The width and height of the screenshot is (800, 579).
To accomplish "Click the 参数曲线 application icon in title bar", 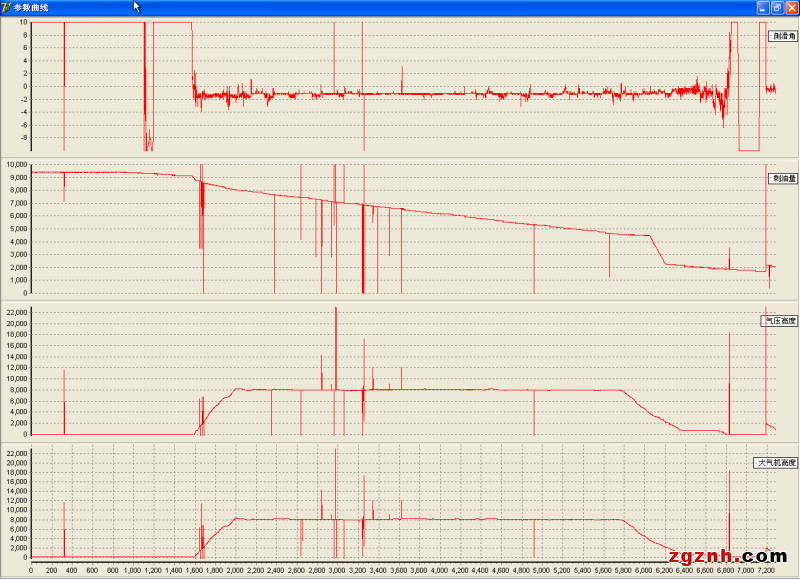I will [x=7, y=7].
